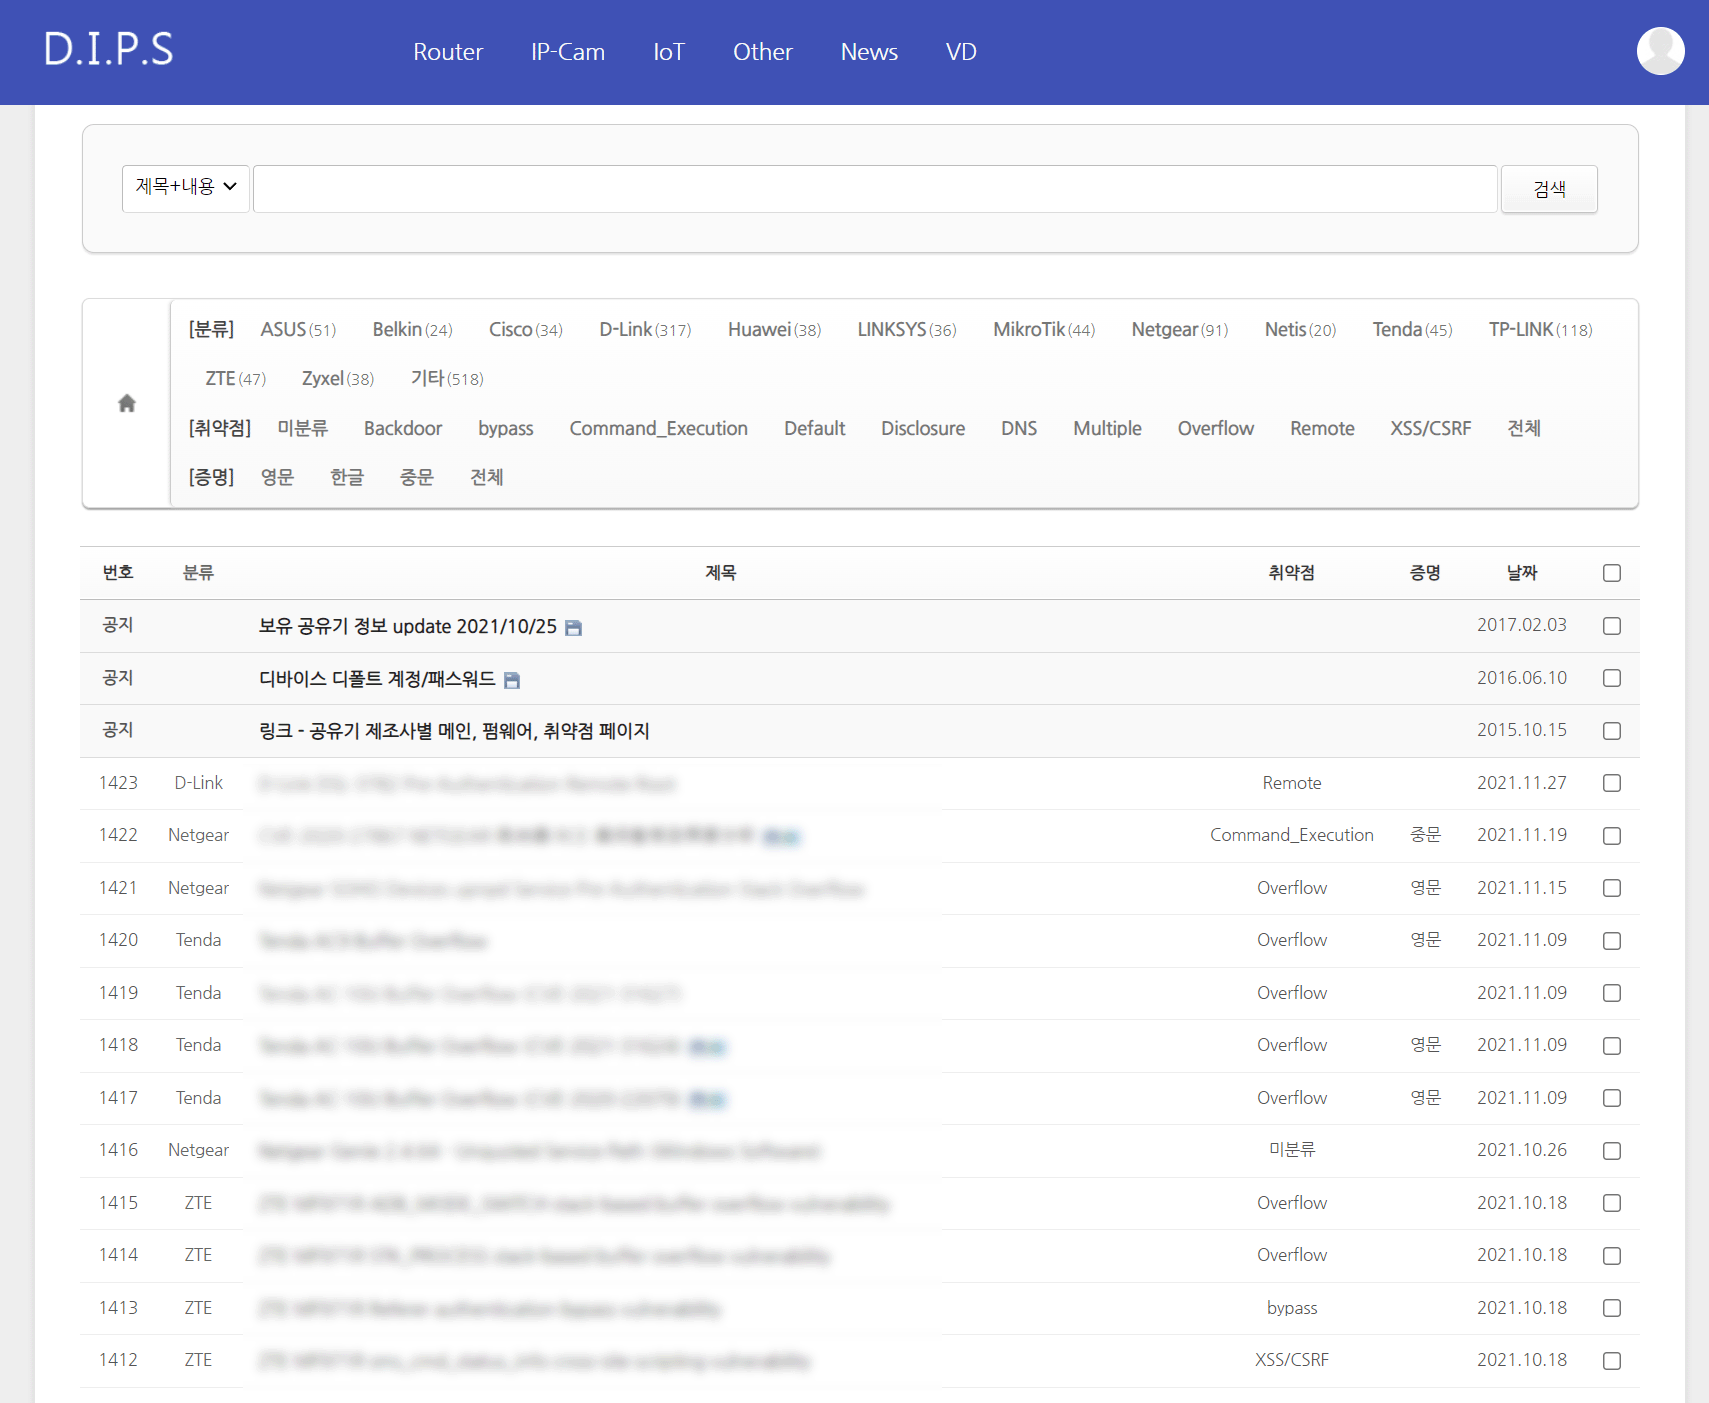
Task: Select checkbox for row 1412
Action: 1611,1361
